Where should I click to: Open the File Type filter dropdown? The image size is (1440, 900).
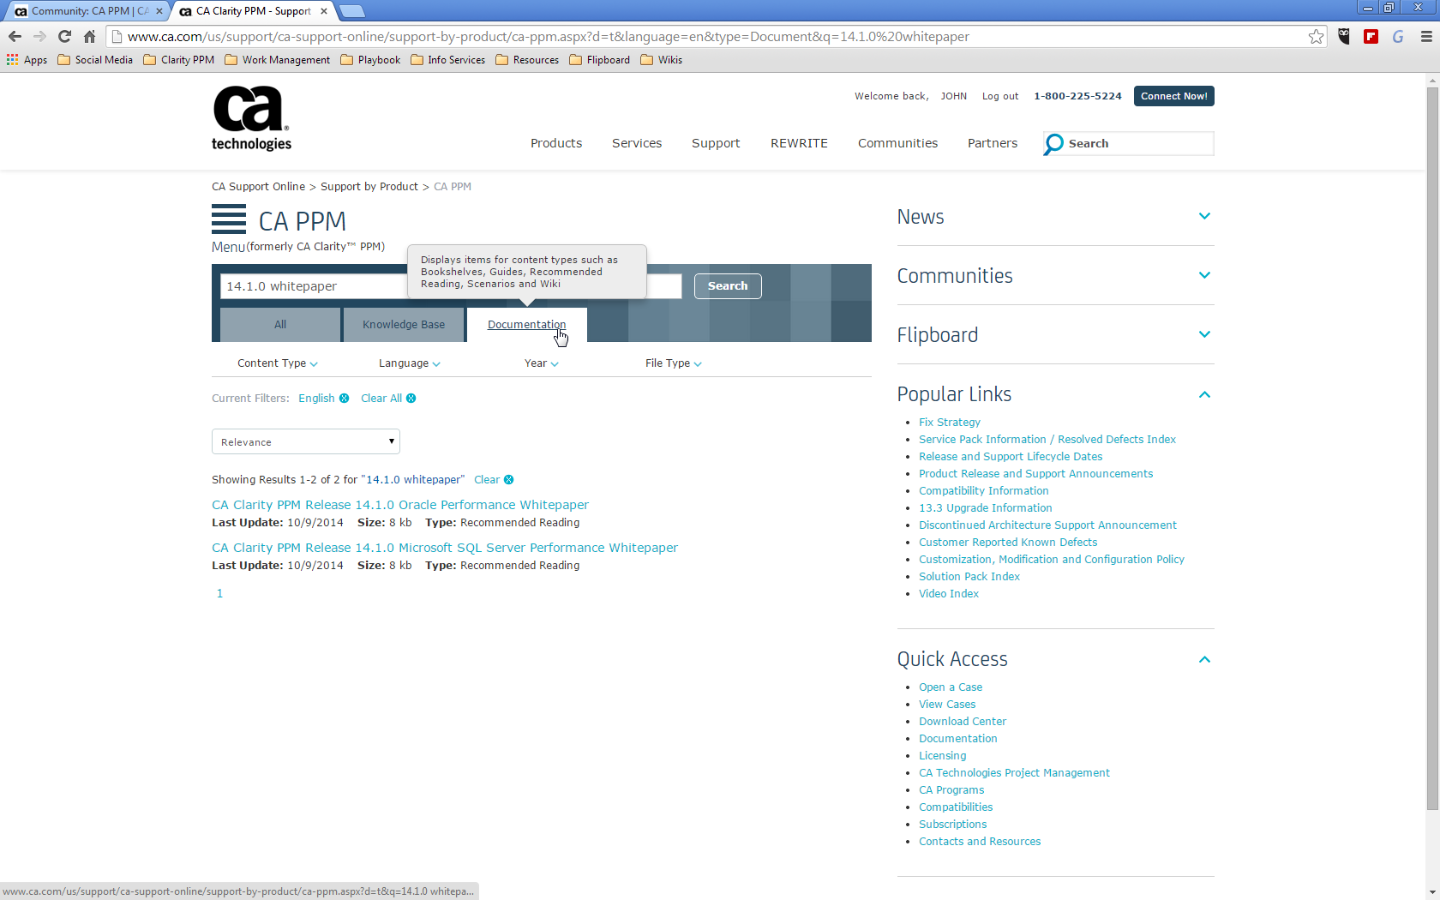point(673,363)
